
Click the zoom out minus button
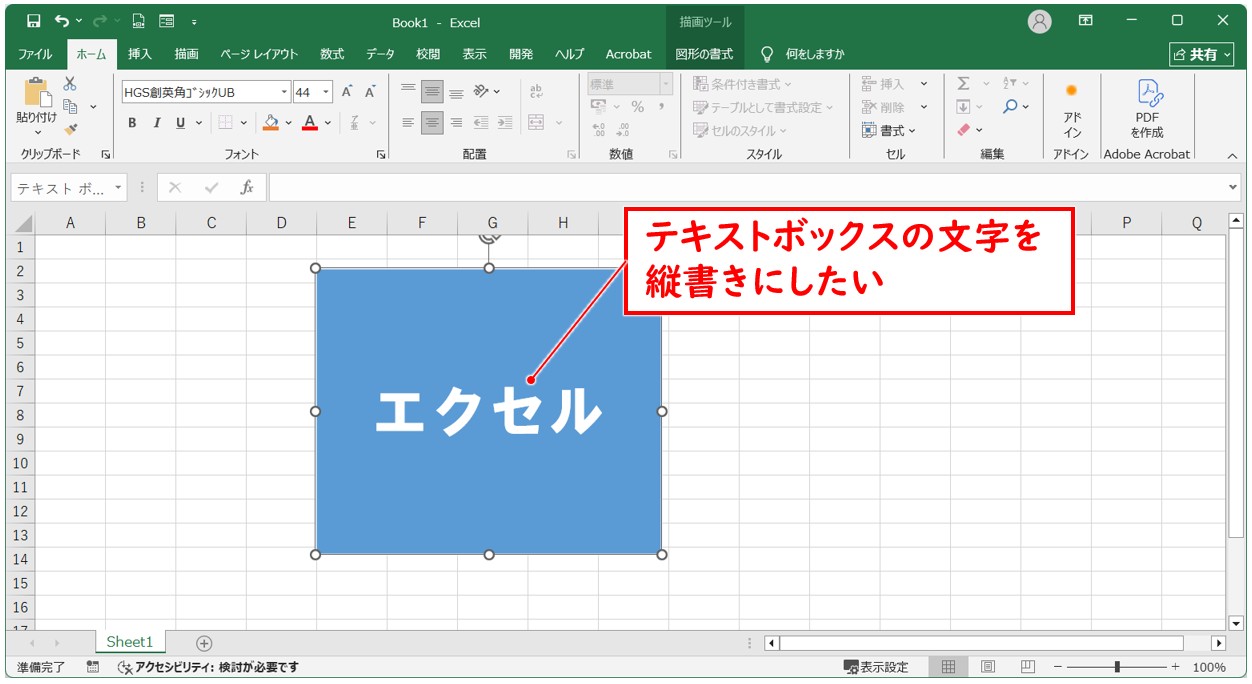pyautogui.click(x=1058, y=667)
